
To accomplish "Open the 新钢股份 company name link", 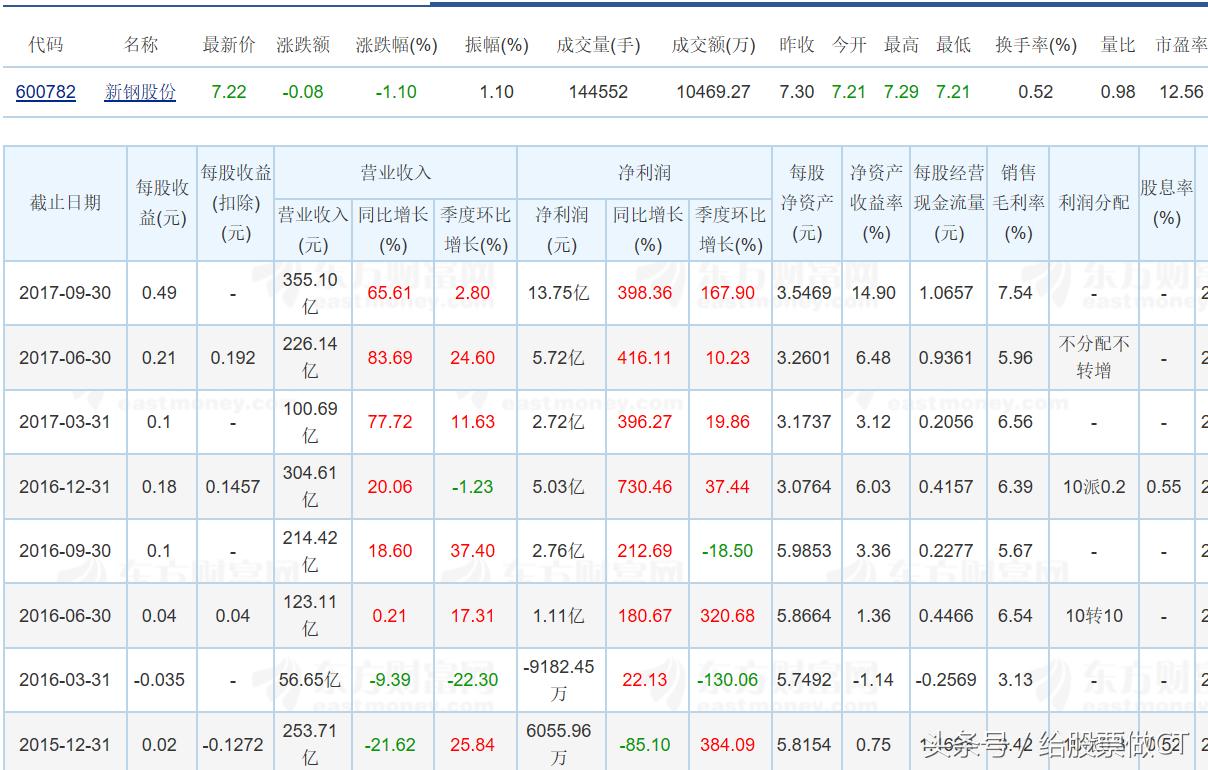I will [139, 91].
